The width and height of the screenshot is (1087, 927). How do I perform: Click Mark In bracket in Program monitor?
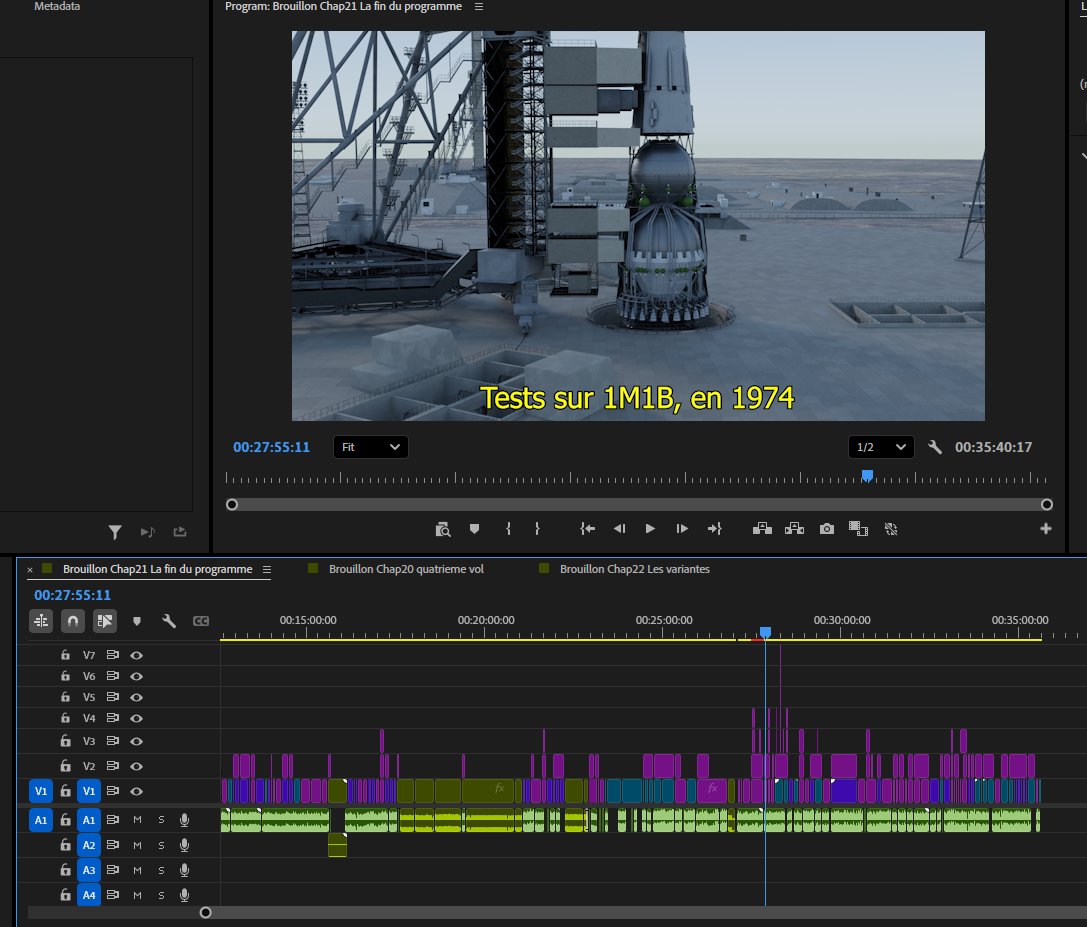coord(508,528)
